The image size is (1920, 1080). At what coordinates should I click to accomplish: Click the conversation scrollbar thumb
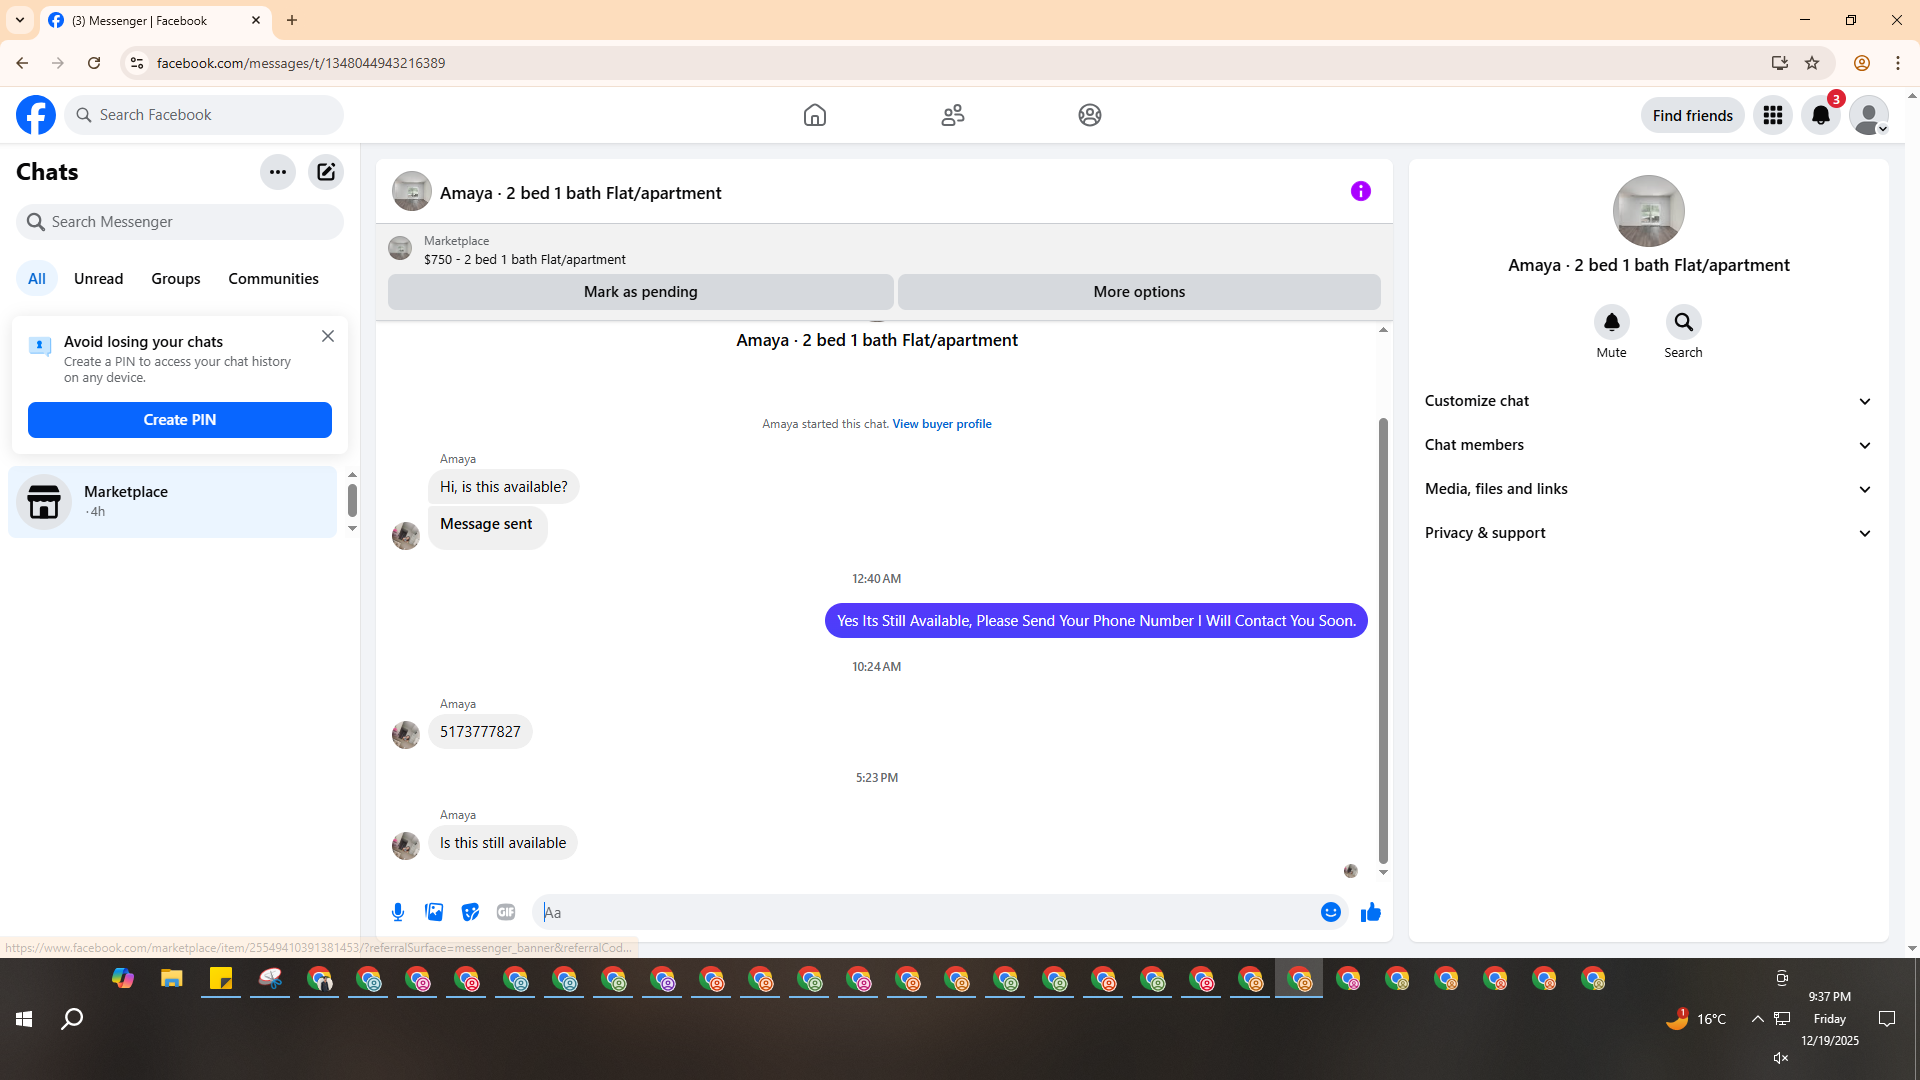coord(1383,640)
